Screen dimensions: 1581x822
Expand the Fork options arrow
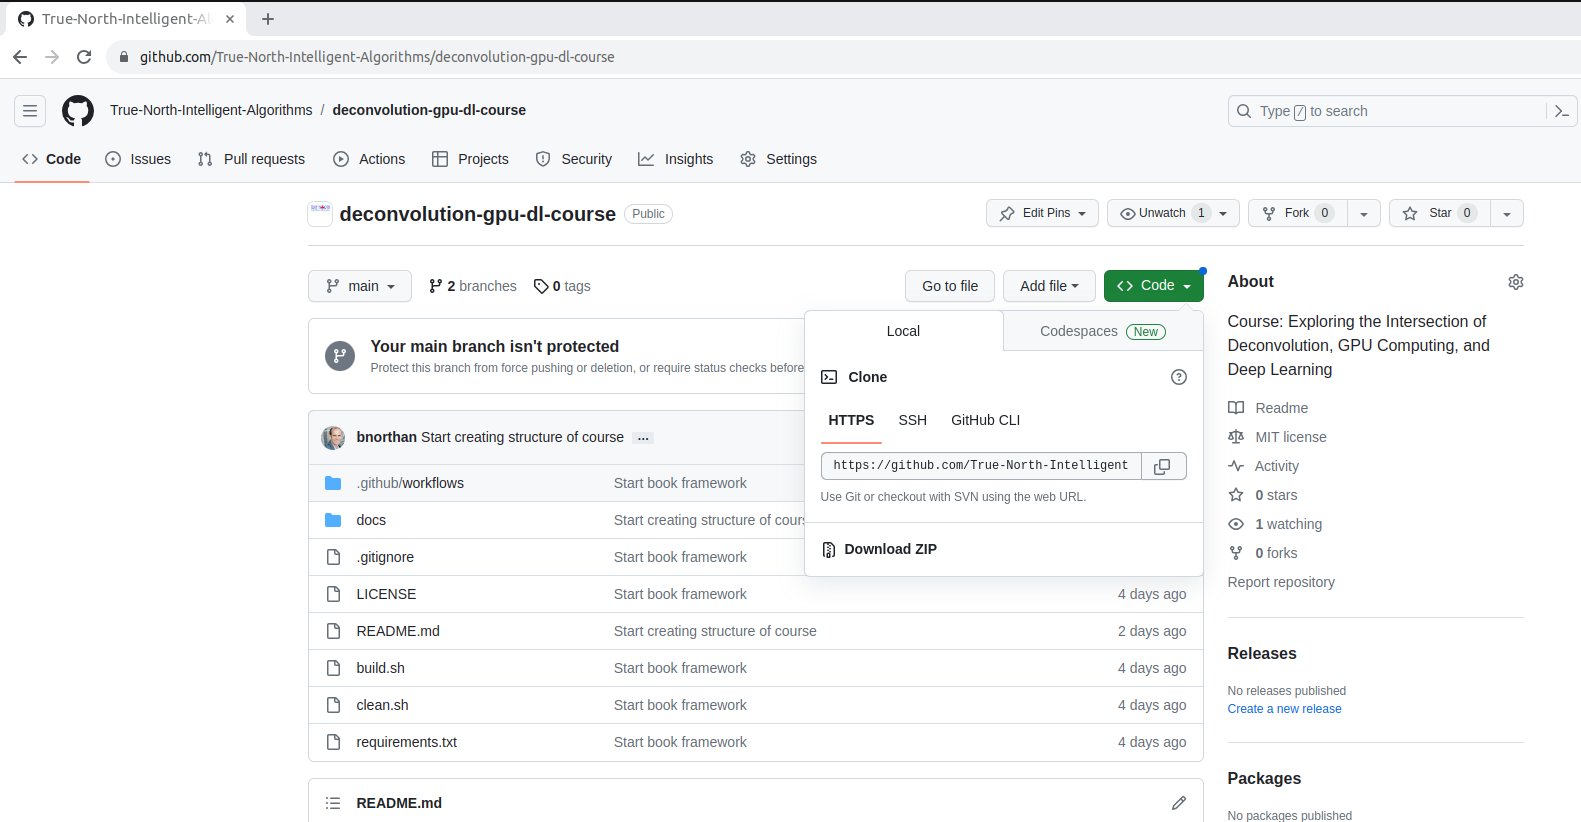tap(1364, 213)
